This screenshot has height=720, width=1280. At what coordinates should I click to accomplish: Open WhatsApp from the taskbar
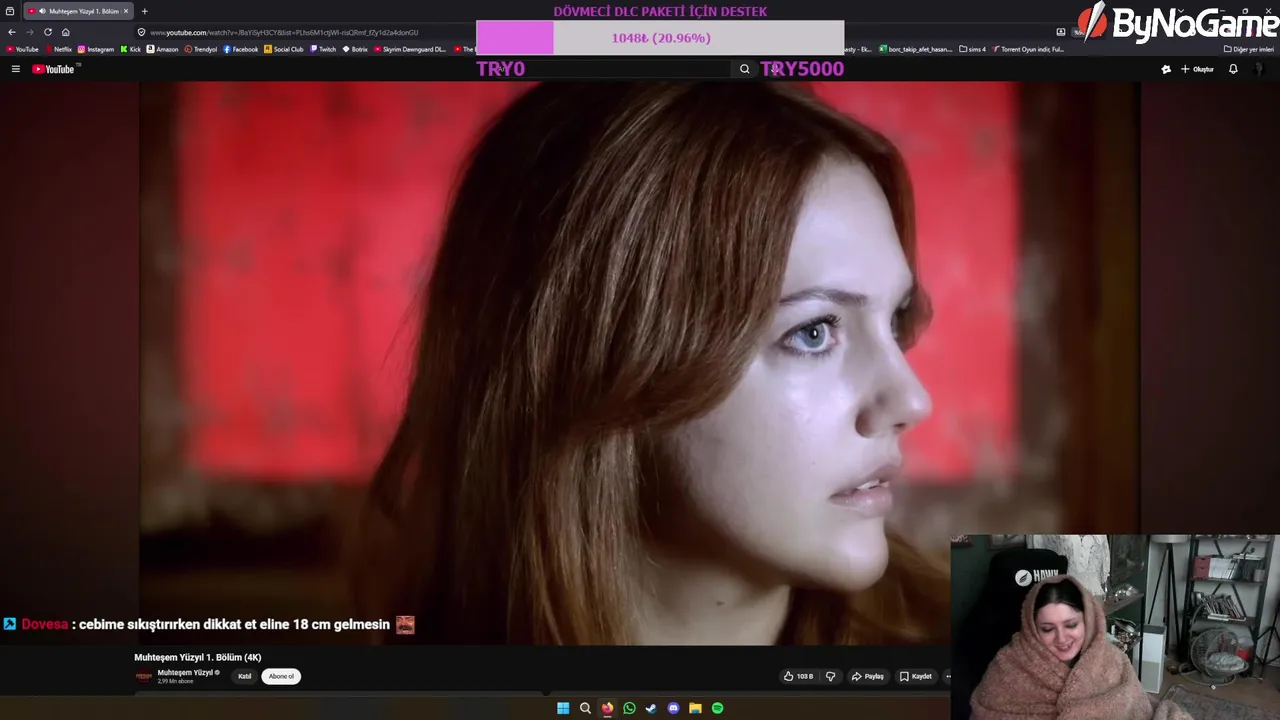[x=629, y=708]
